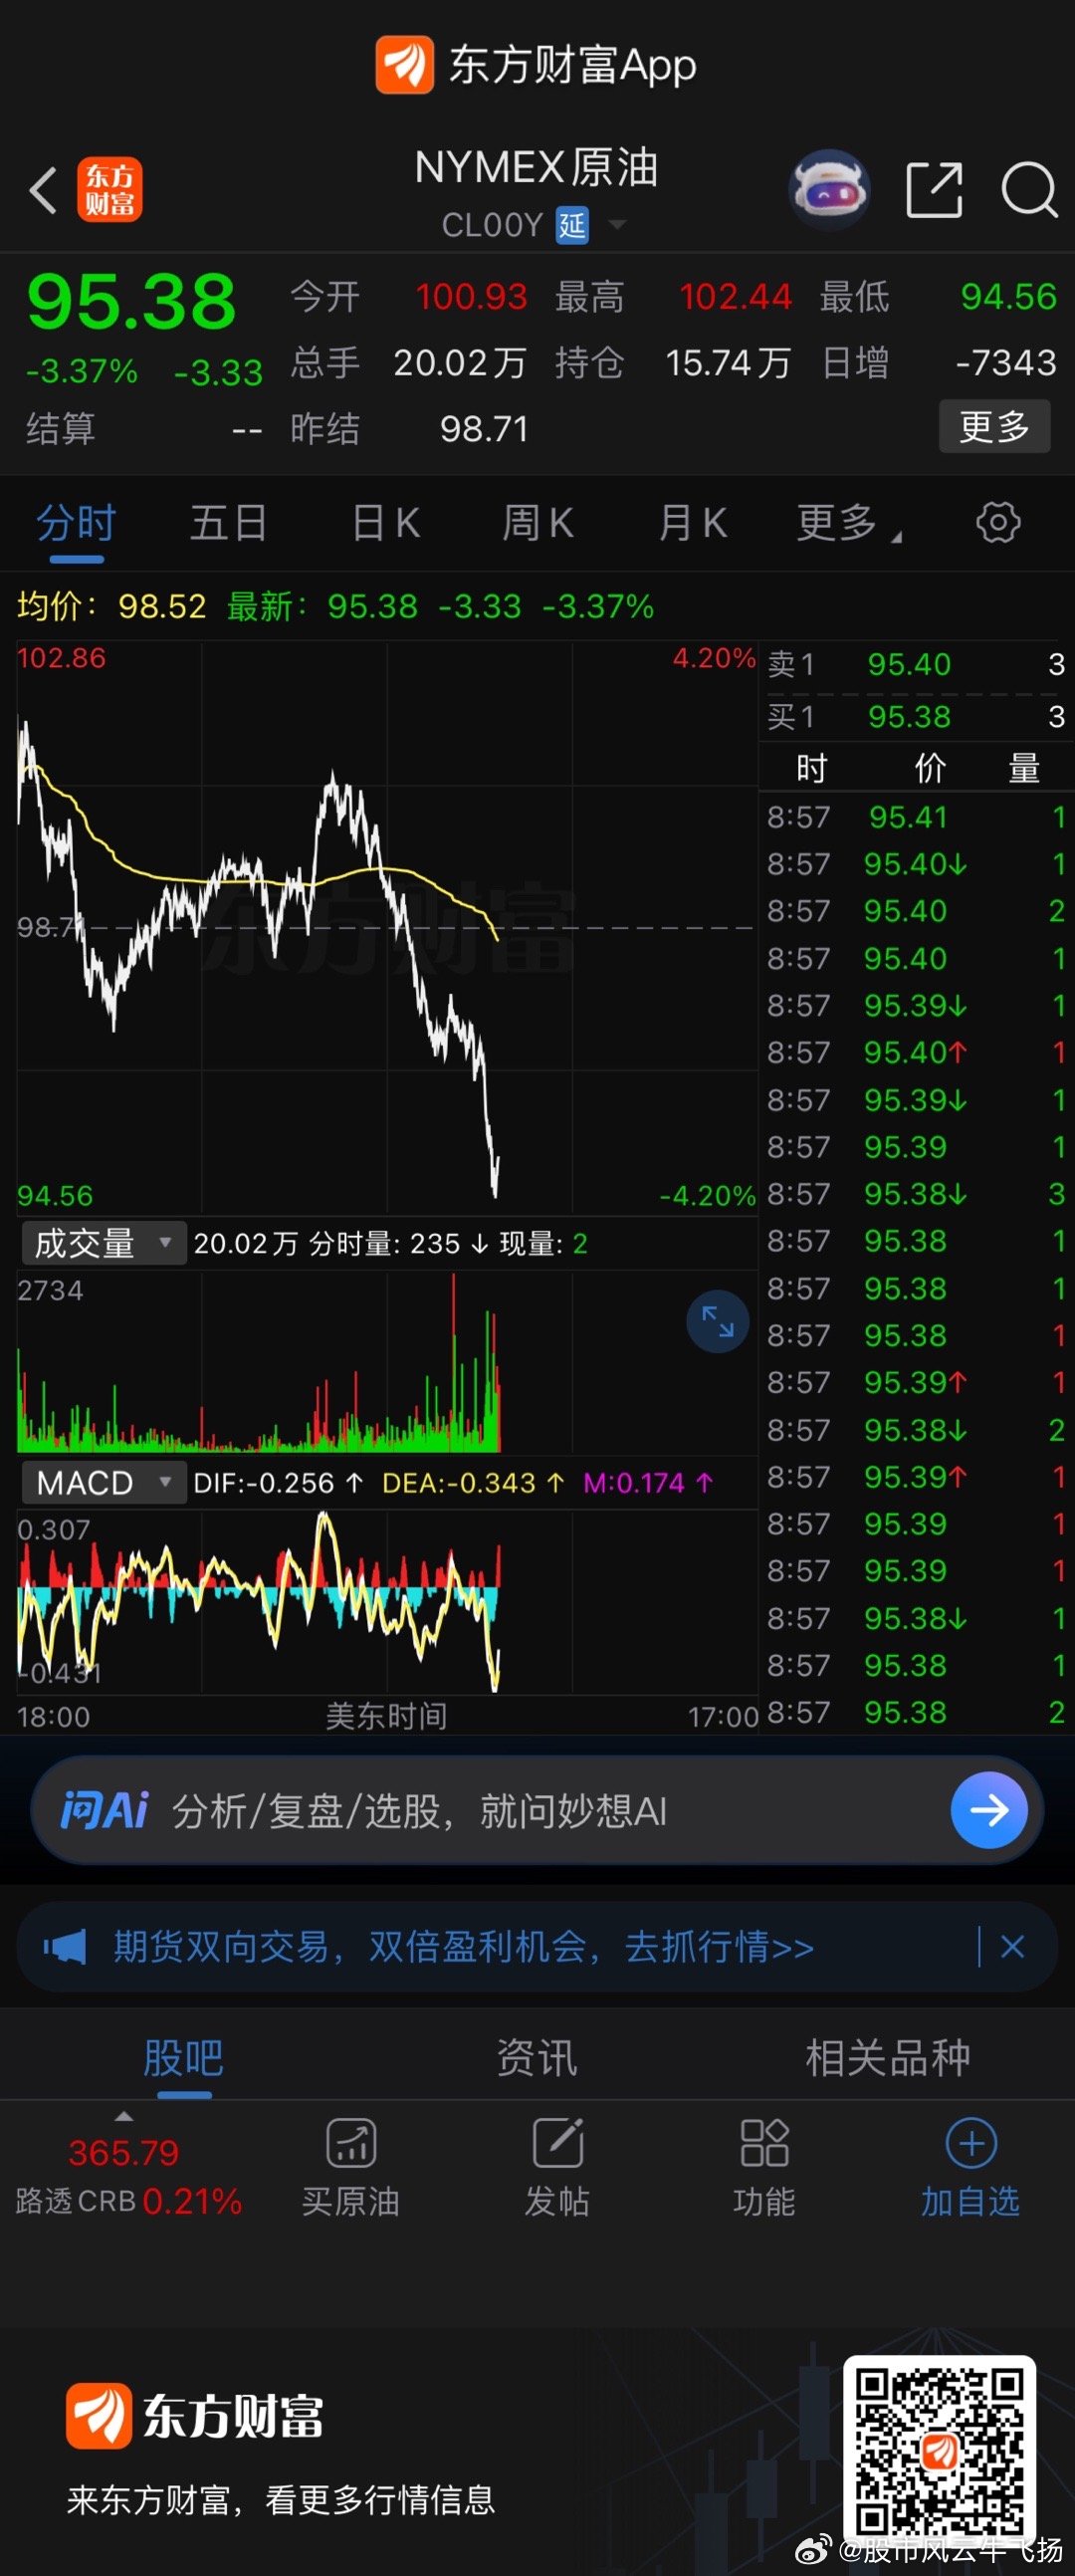Switch to 分时 intraday tab

point(76,523)
